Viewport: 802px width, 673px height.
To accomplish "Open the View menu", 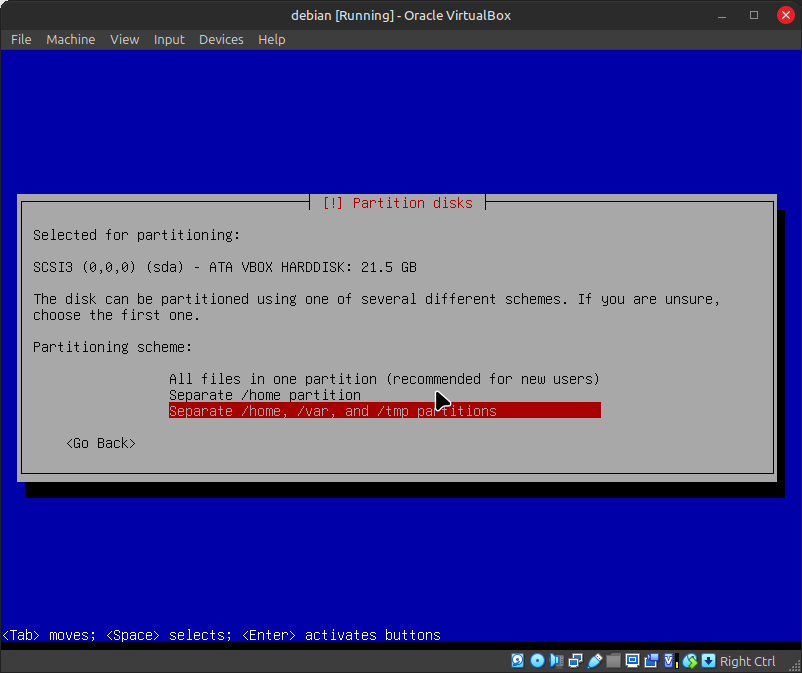I will [125, 39].
